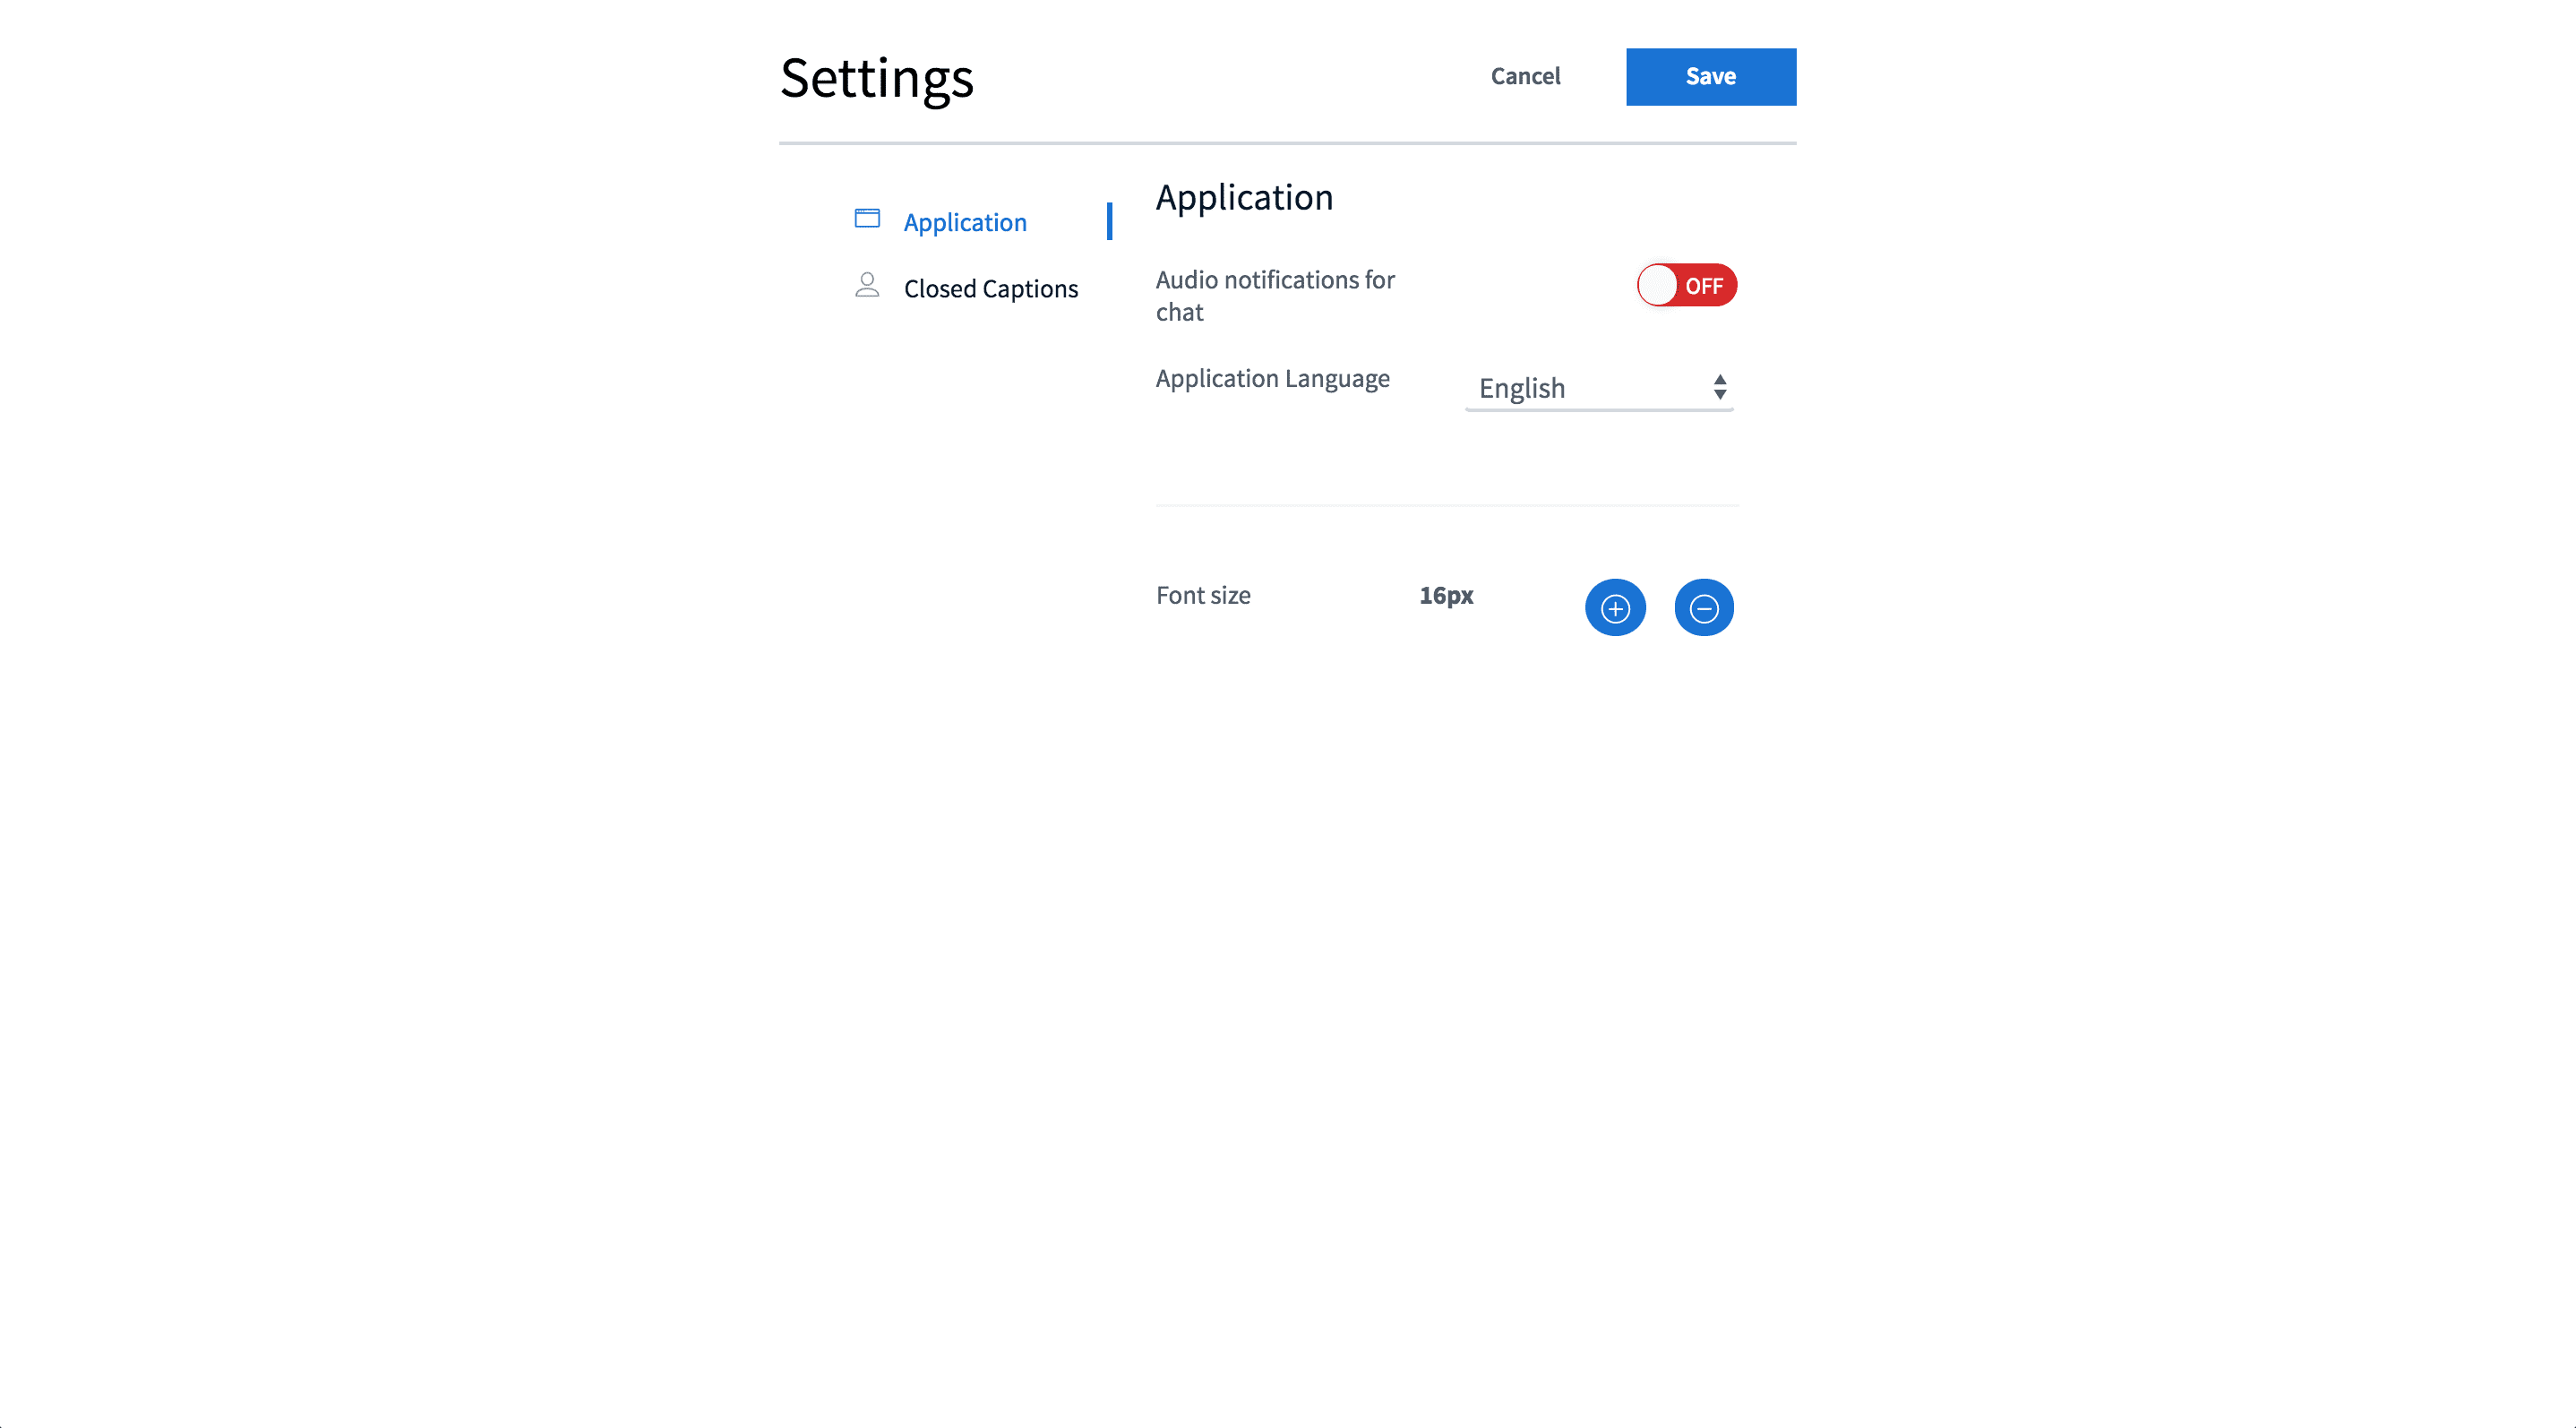Click the decrease font size minus icon
The height and width of the screenshot is (1428, 2576).
coord(1704,607)
